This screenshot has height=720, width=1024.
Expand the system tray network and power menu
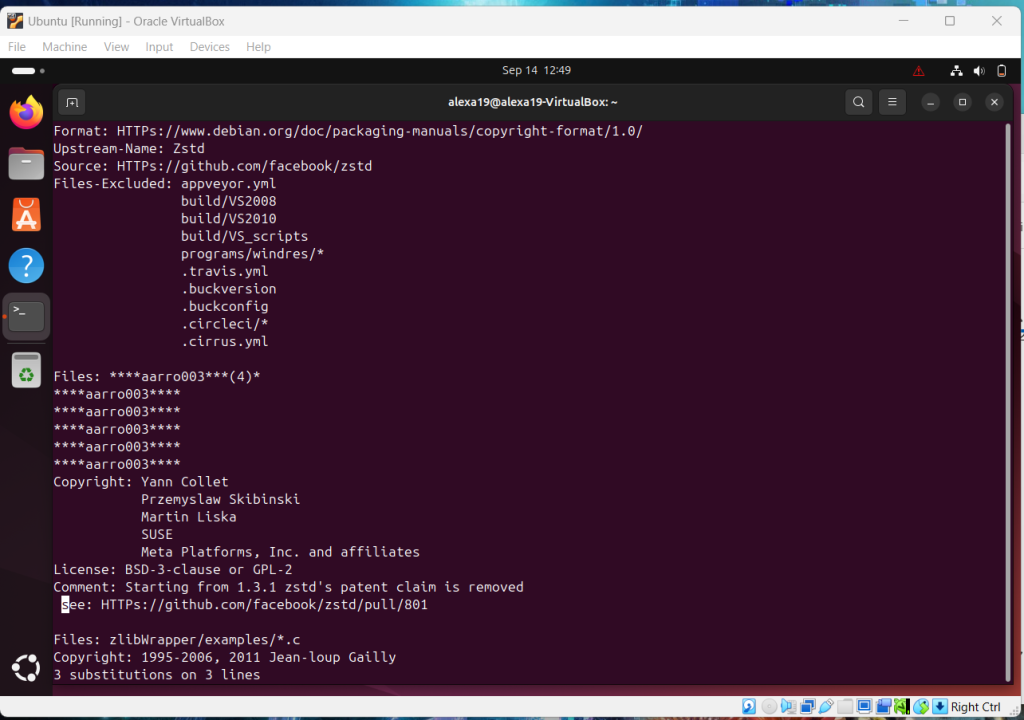pos(977,71)
